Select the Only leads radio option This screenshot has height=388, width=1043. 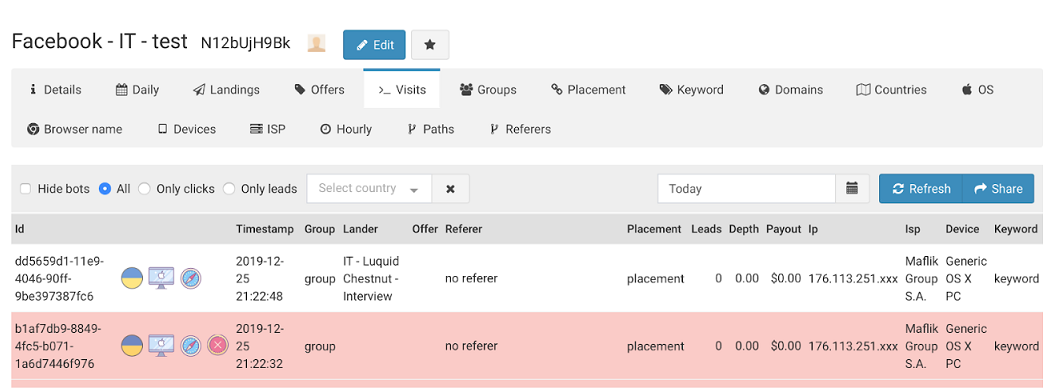pyautogui.click(x=229, y=188)
